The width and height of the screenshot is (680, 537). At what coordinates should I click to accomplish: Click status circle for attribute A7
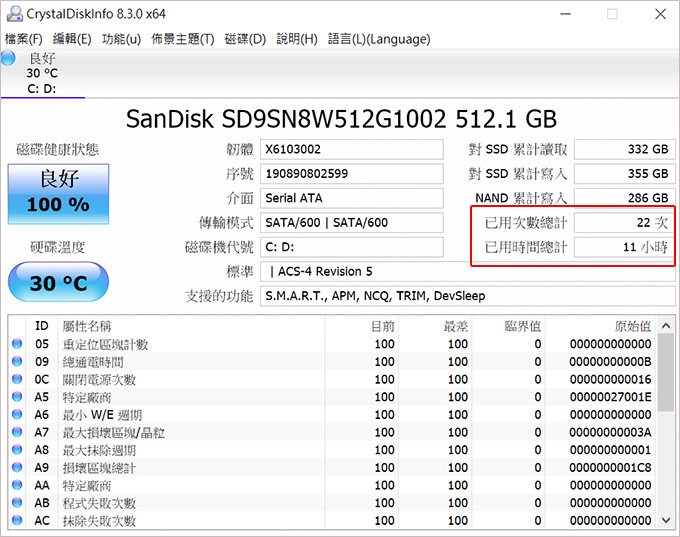click(x=17, y=432)
